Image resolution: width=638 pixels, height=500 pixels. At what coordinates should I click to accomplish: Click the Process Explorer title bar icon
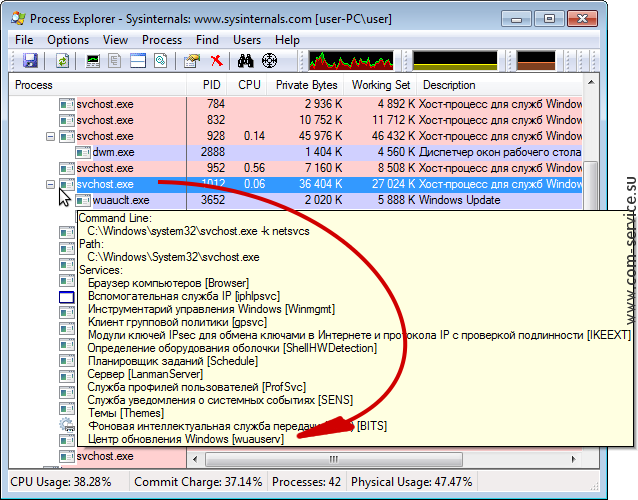19,18
